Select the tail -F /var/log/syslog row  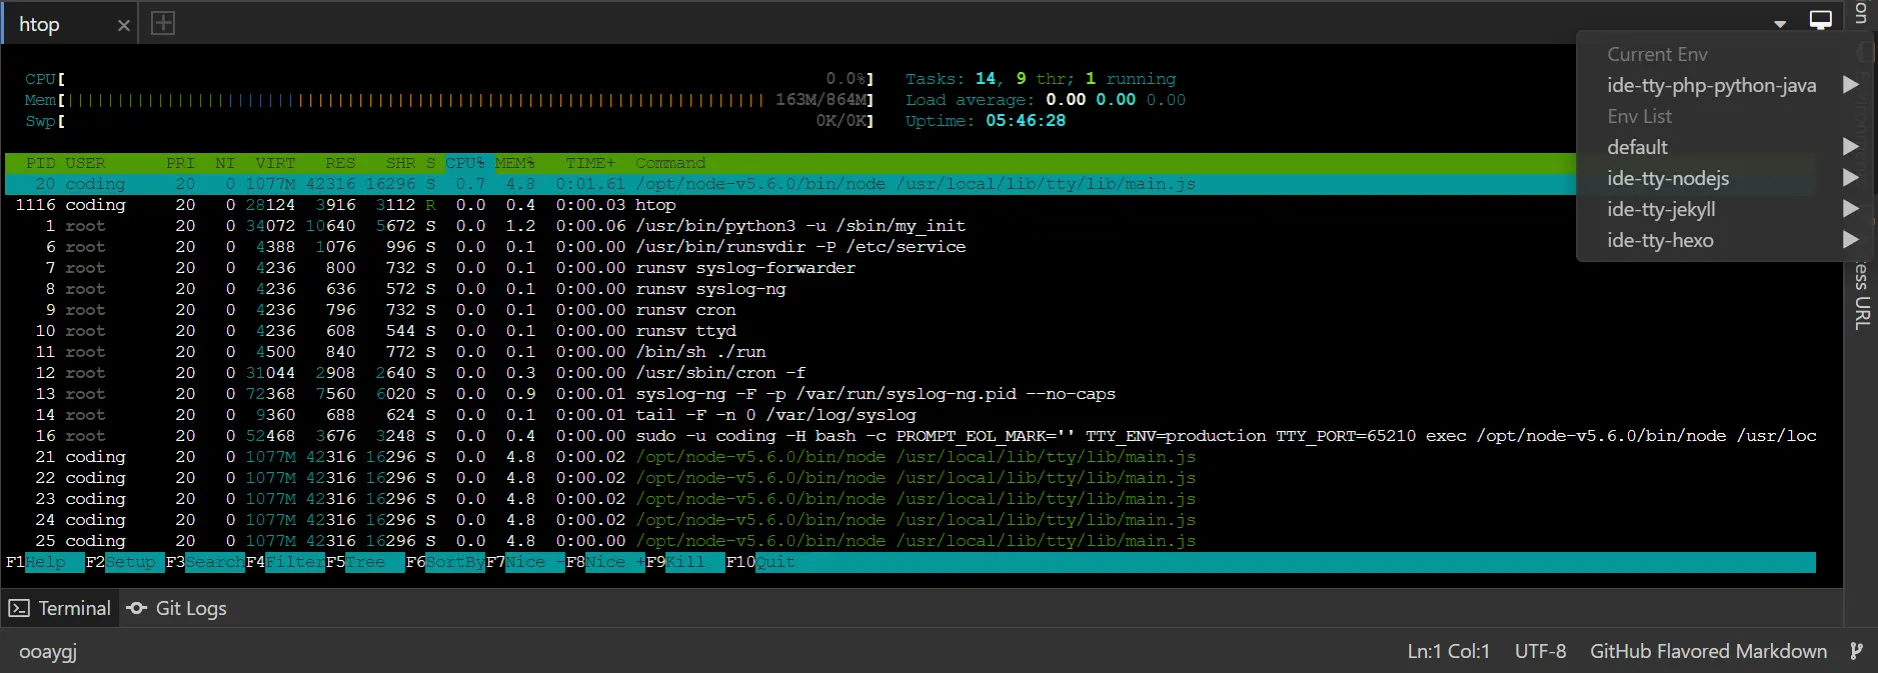pos(910,415)
